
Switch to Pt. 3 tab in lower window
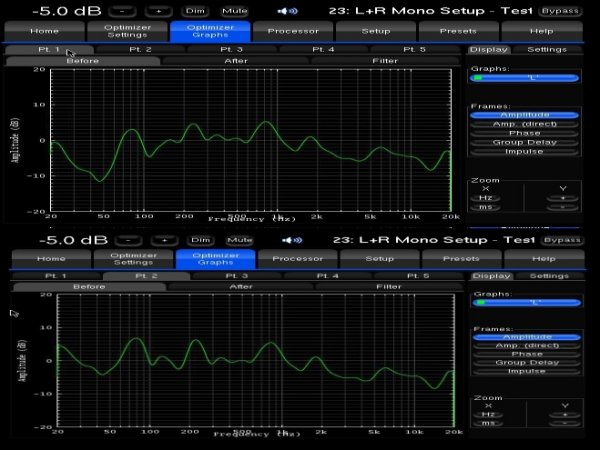pyautogui.click(x=236, y=275)
